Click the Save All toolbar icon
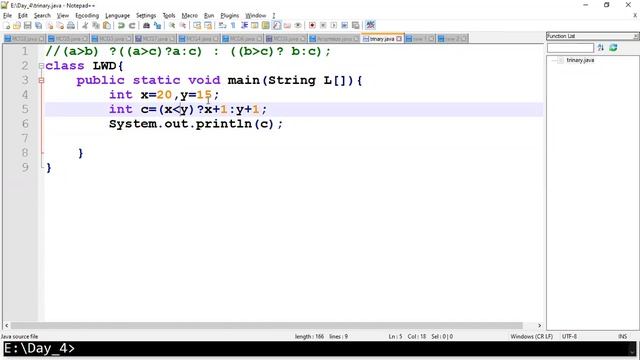Screen dimensions: 640x360 pos(38,25)
